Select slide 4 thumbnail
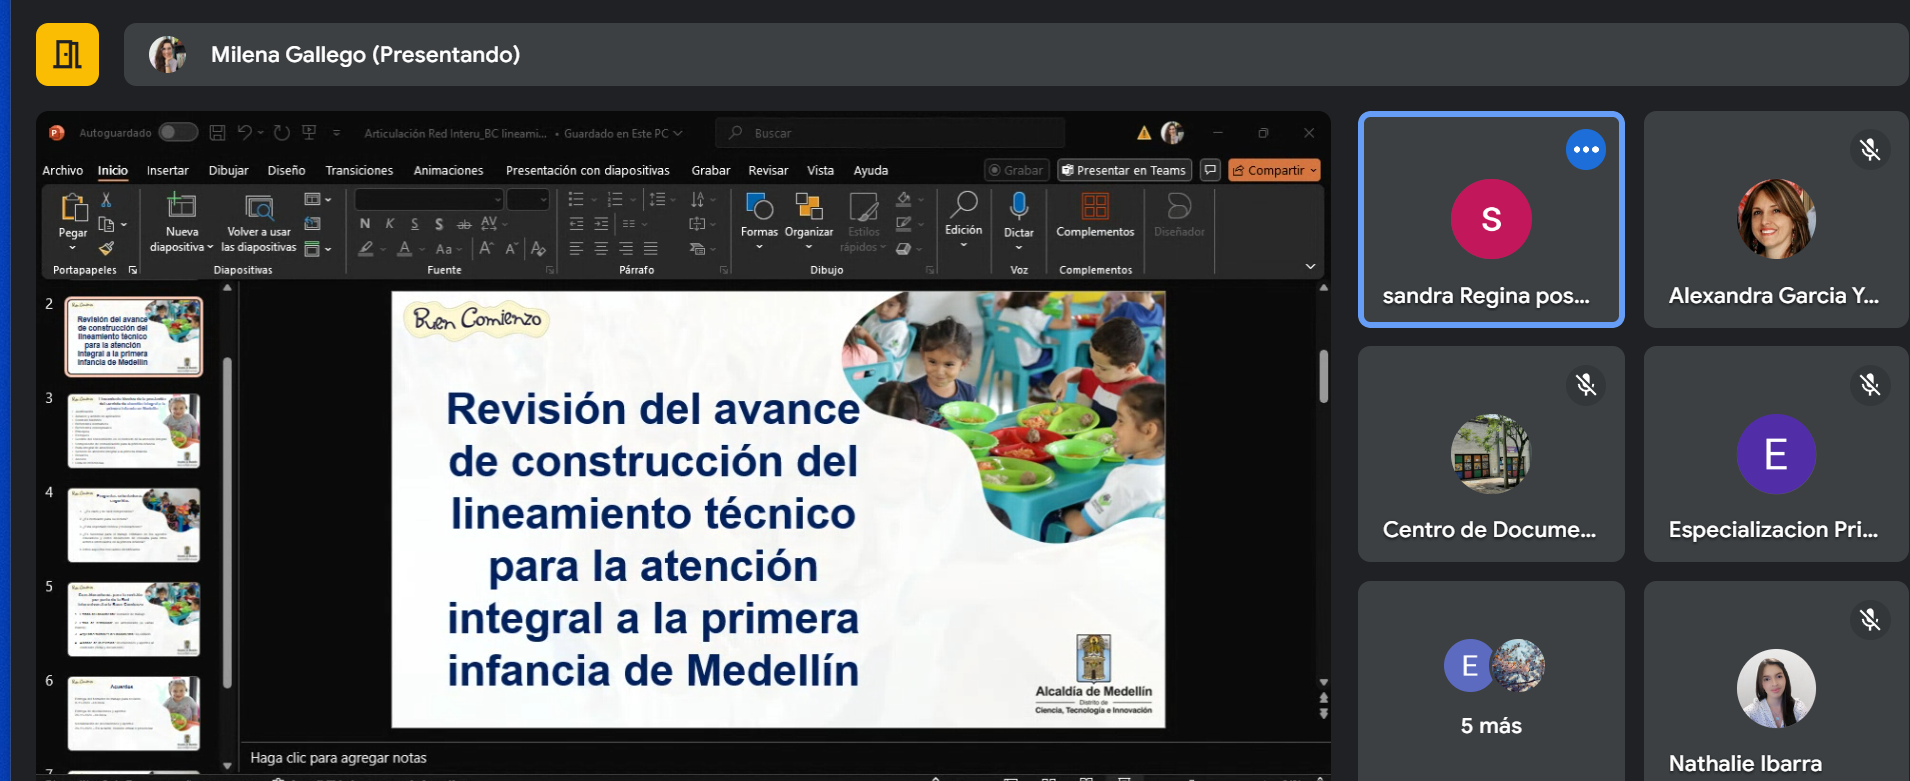The image size is (1910, 781). (x=134, y=525)
